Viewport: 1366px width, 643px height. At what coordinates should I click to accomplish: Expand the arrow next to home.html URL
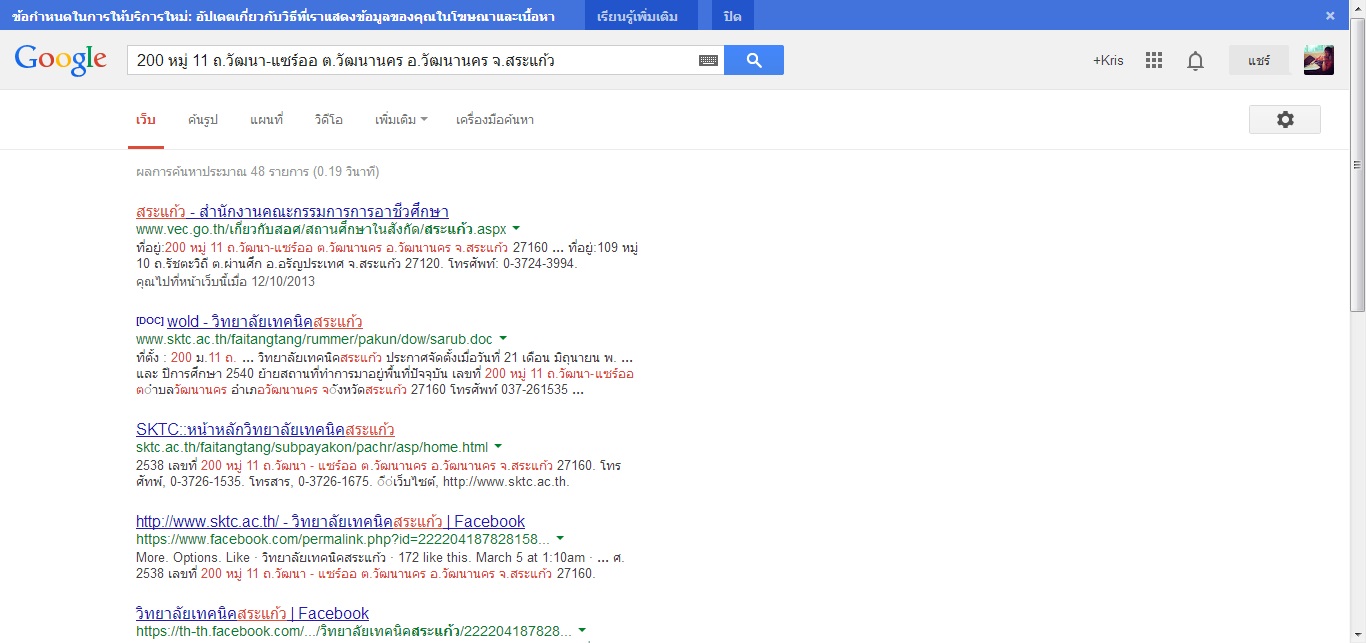tap(498, 447)
